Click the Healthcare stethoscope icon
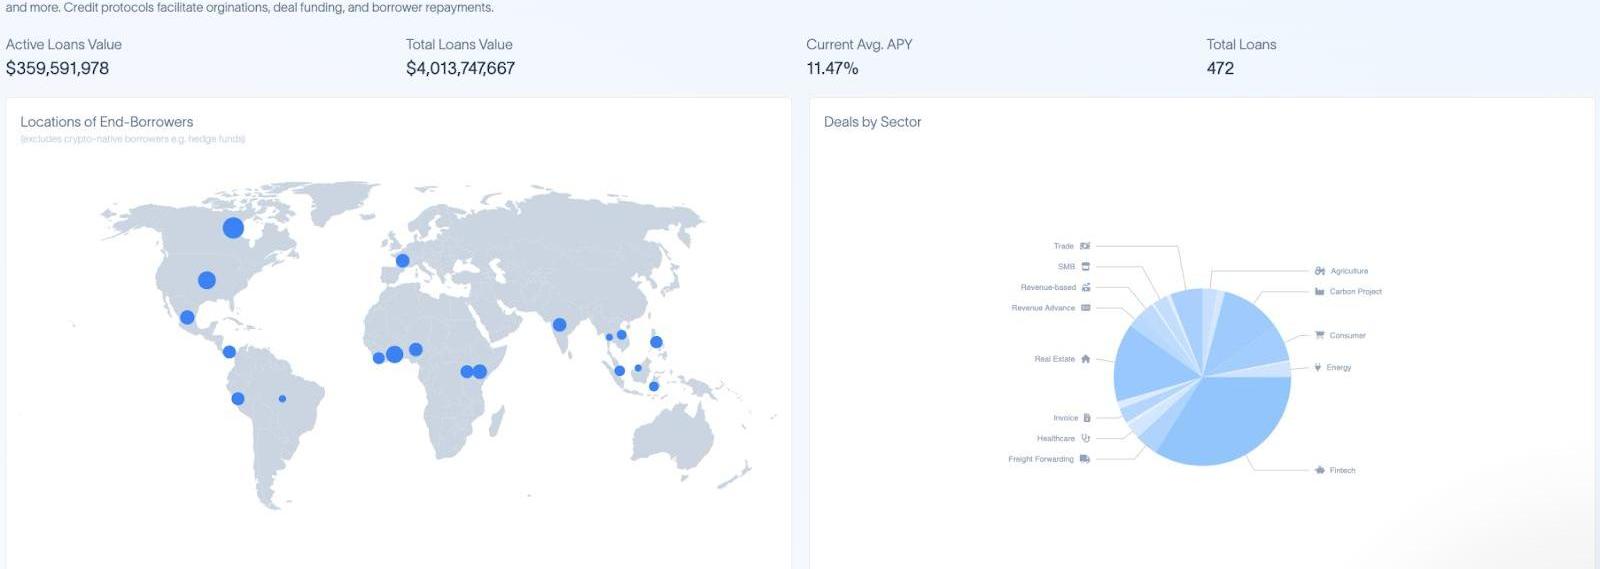Image resolution: width=1600 pixels, height=569 pixels. pyautogui.click(x=1085, y=438)
